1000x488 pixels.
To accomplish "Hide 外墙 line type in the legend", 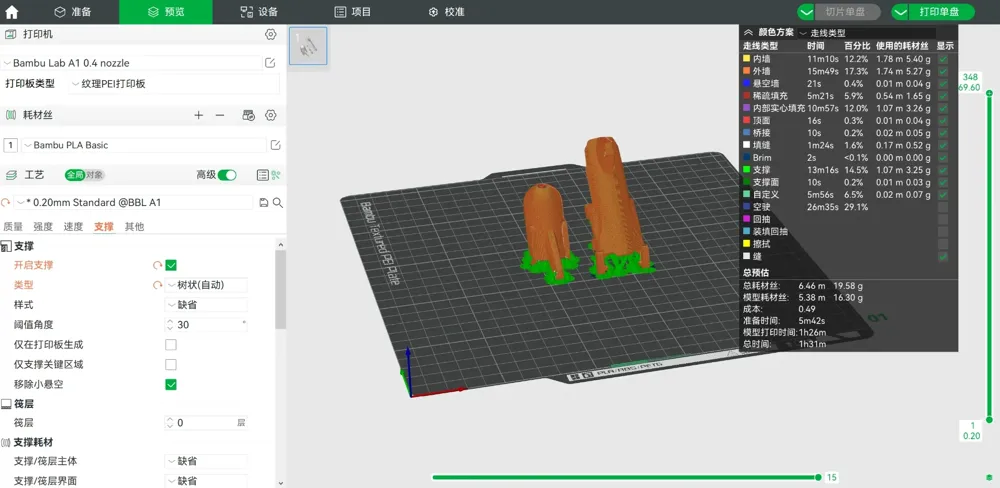I will pyautogui.click(x=943, y=71).
